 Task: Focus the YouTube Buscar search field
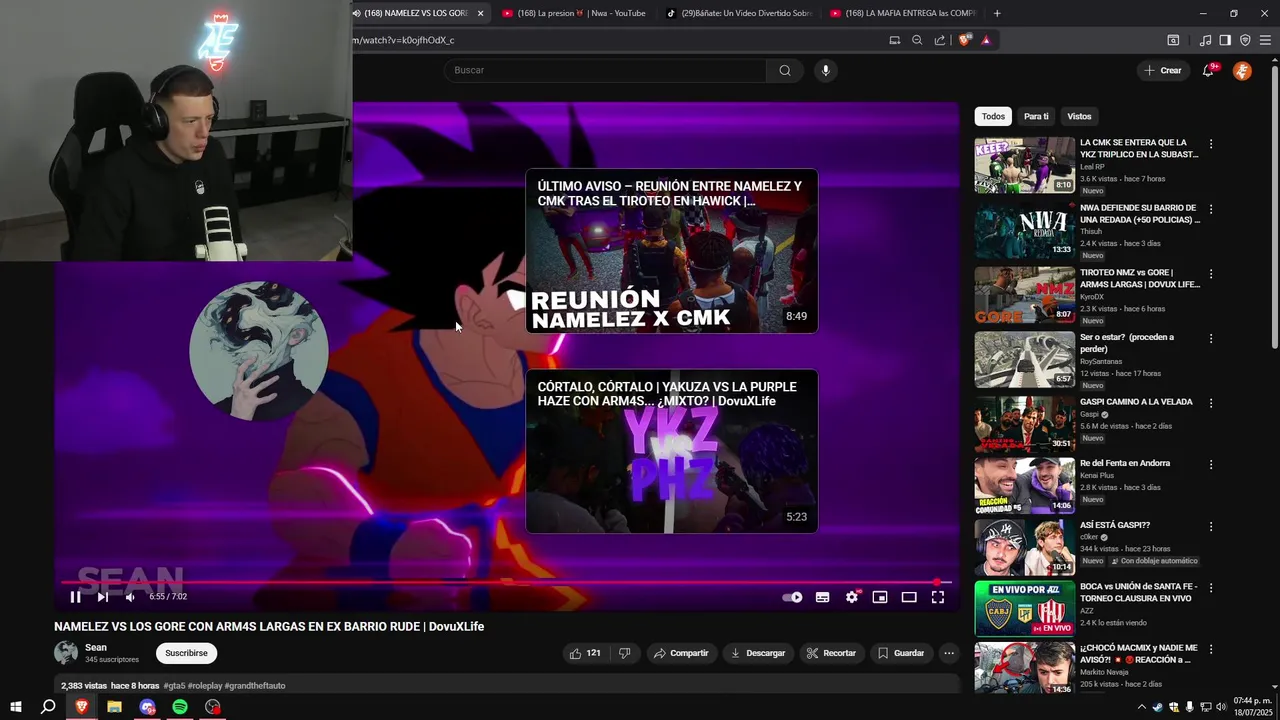click(x=605, y=70)
